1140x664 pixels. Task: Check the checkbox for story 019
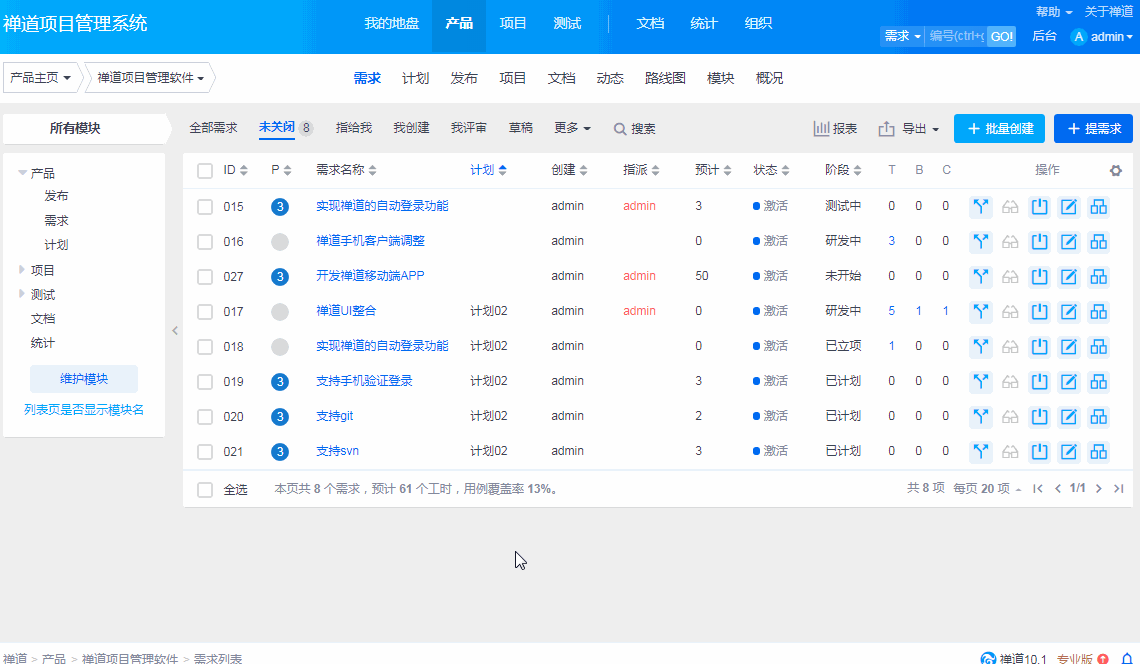click(205, 381)
